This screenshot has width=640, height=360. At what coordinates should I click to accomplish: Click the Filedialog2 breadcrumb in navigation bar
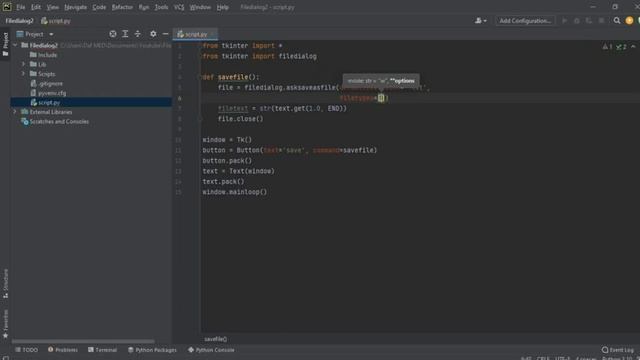[x=19, y=21]
